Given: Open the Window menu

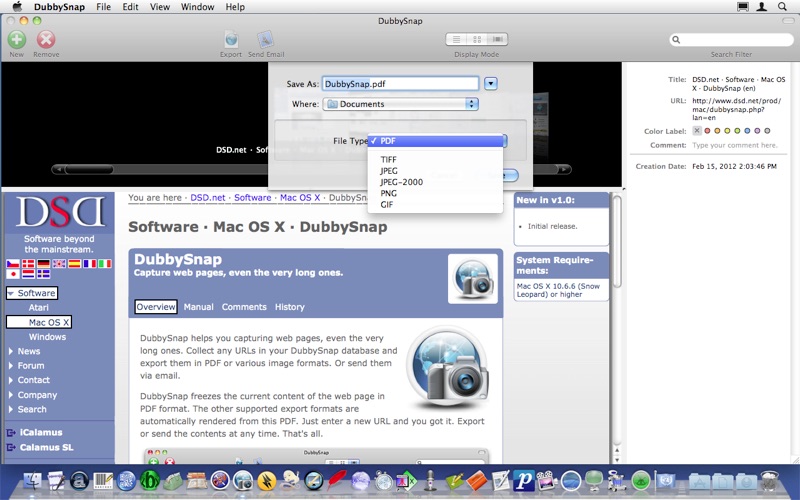Looking at the screenshot, I should tap(197, 7).
